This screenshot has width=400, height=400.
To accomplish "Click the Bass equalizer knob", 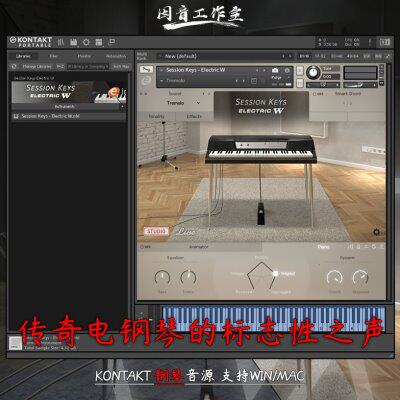I will click(x=162, y=278).
